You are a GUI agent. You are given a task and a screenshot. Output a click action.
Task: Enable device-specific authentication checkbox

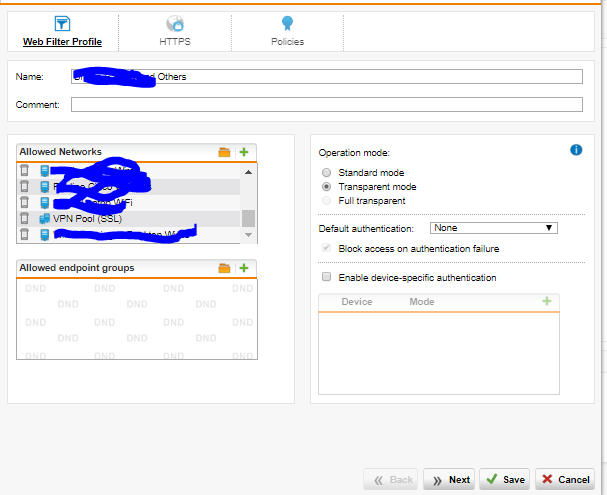point(327,277)
